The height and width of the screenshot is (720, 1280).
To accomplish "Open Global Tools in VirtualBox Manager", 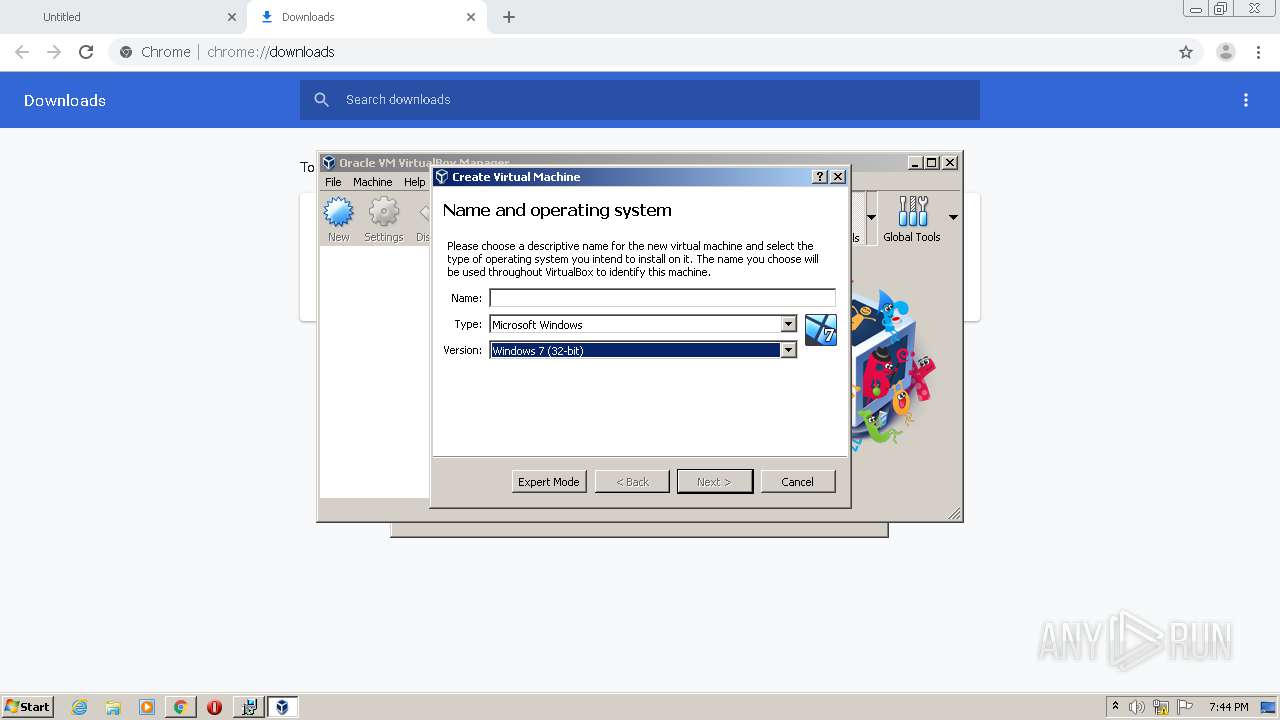I will (x=912, y=219).
